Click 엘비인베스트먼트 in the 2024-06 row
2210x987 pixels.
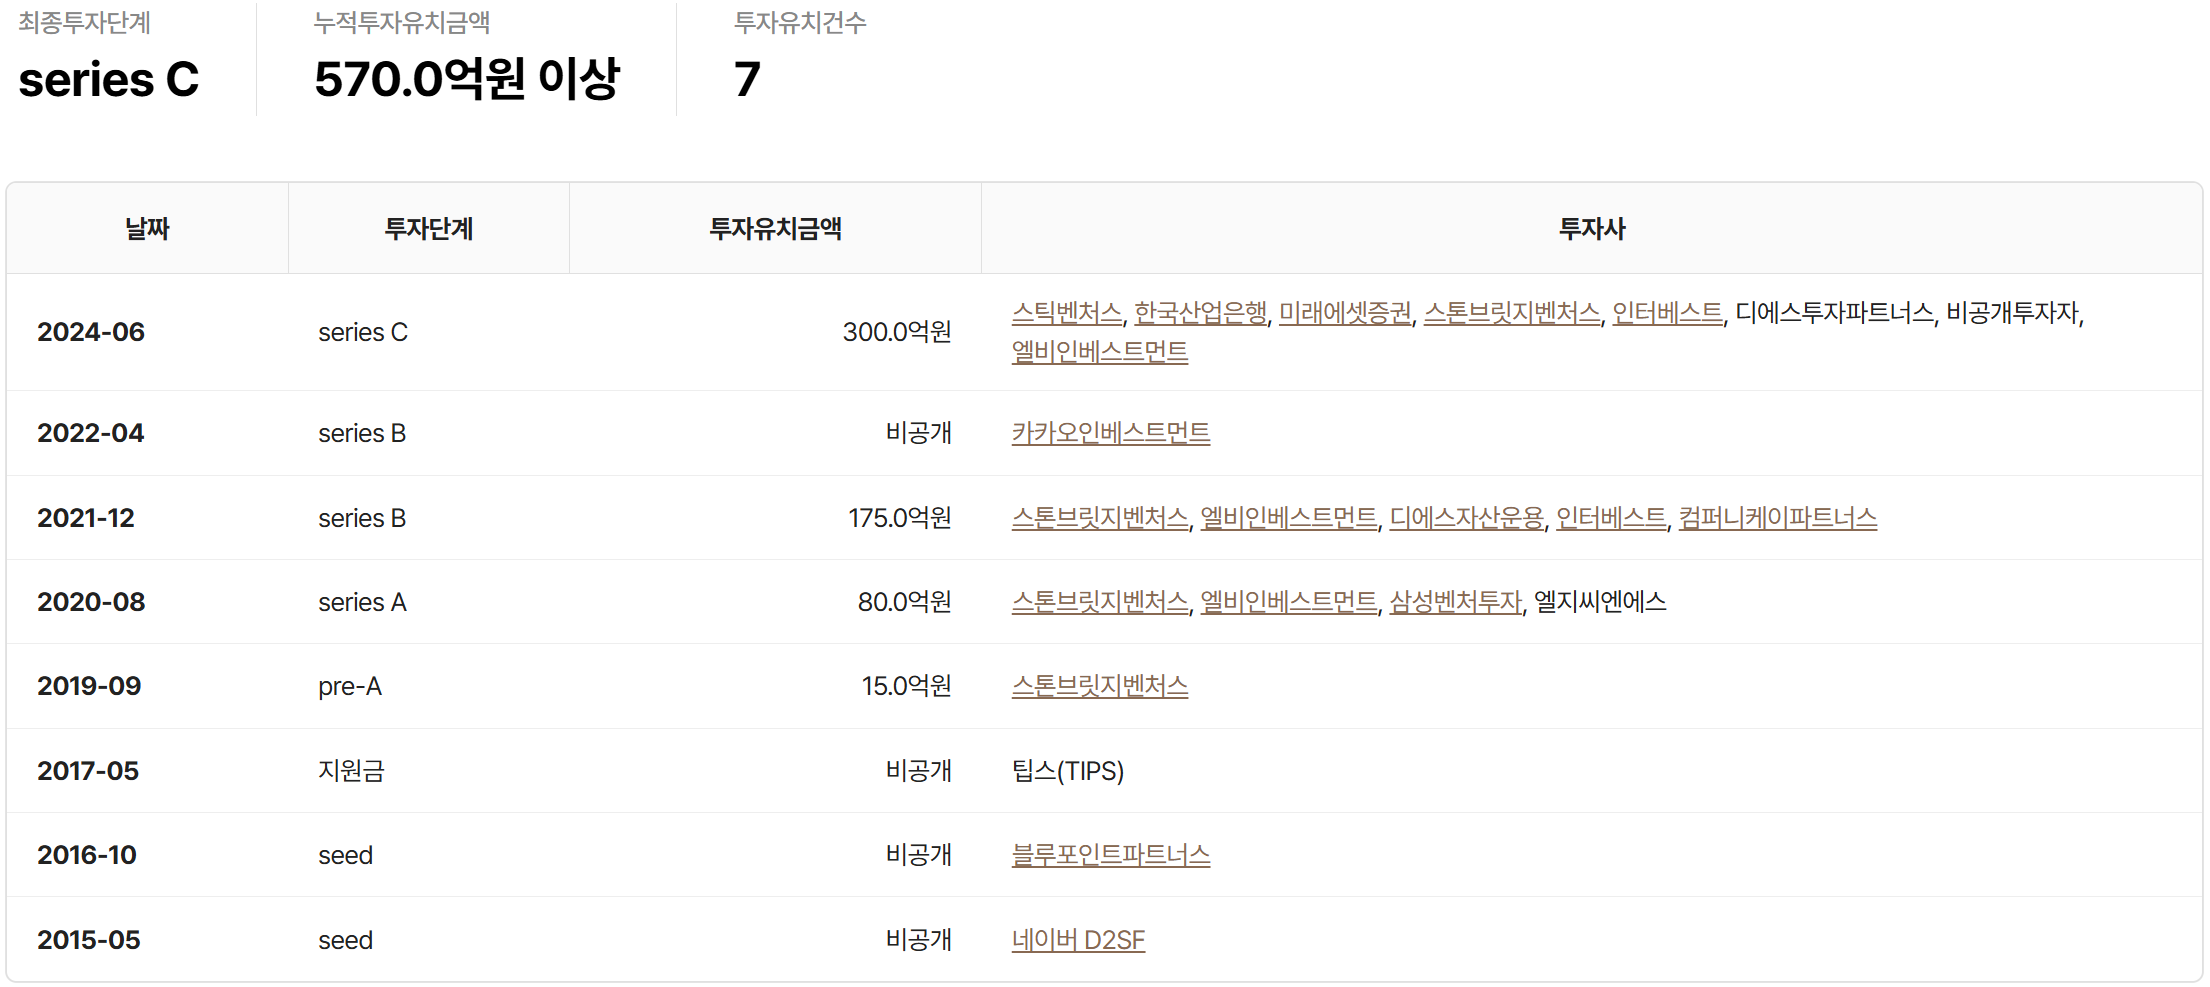point(1099,352)
